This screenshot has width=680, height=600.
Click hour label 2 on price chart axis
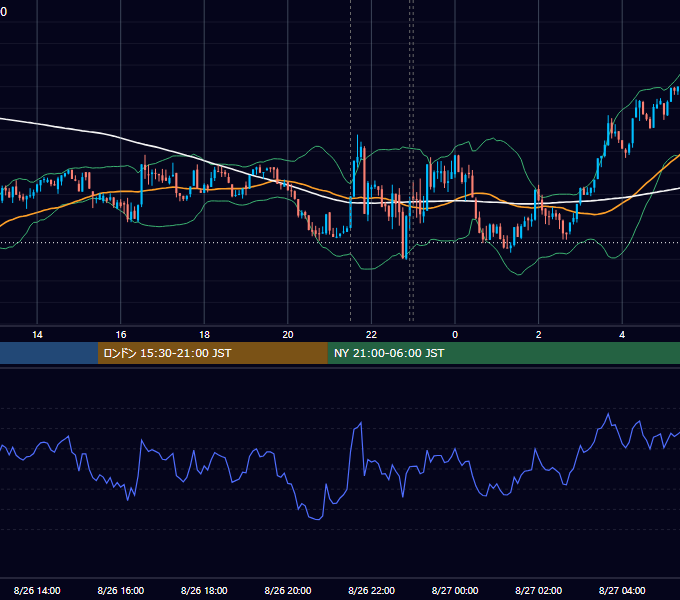(x=539, y=335)
